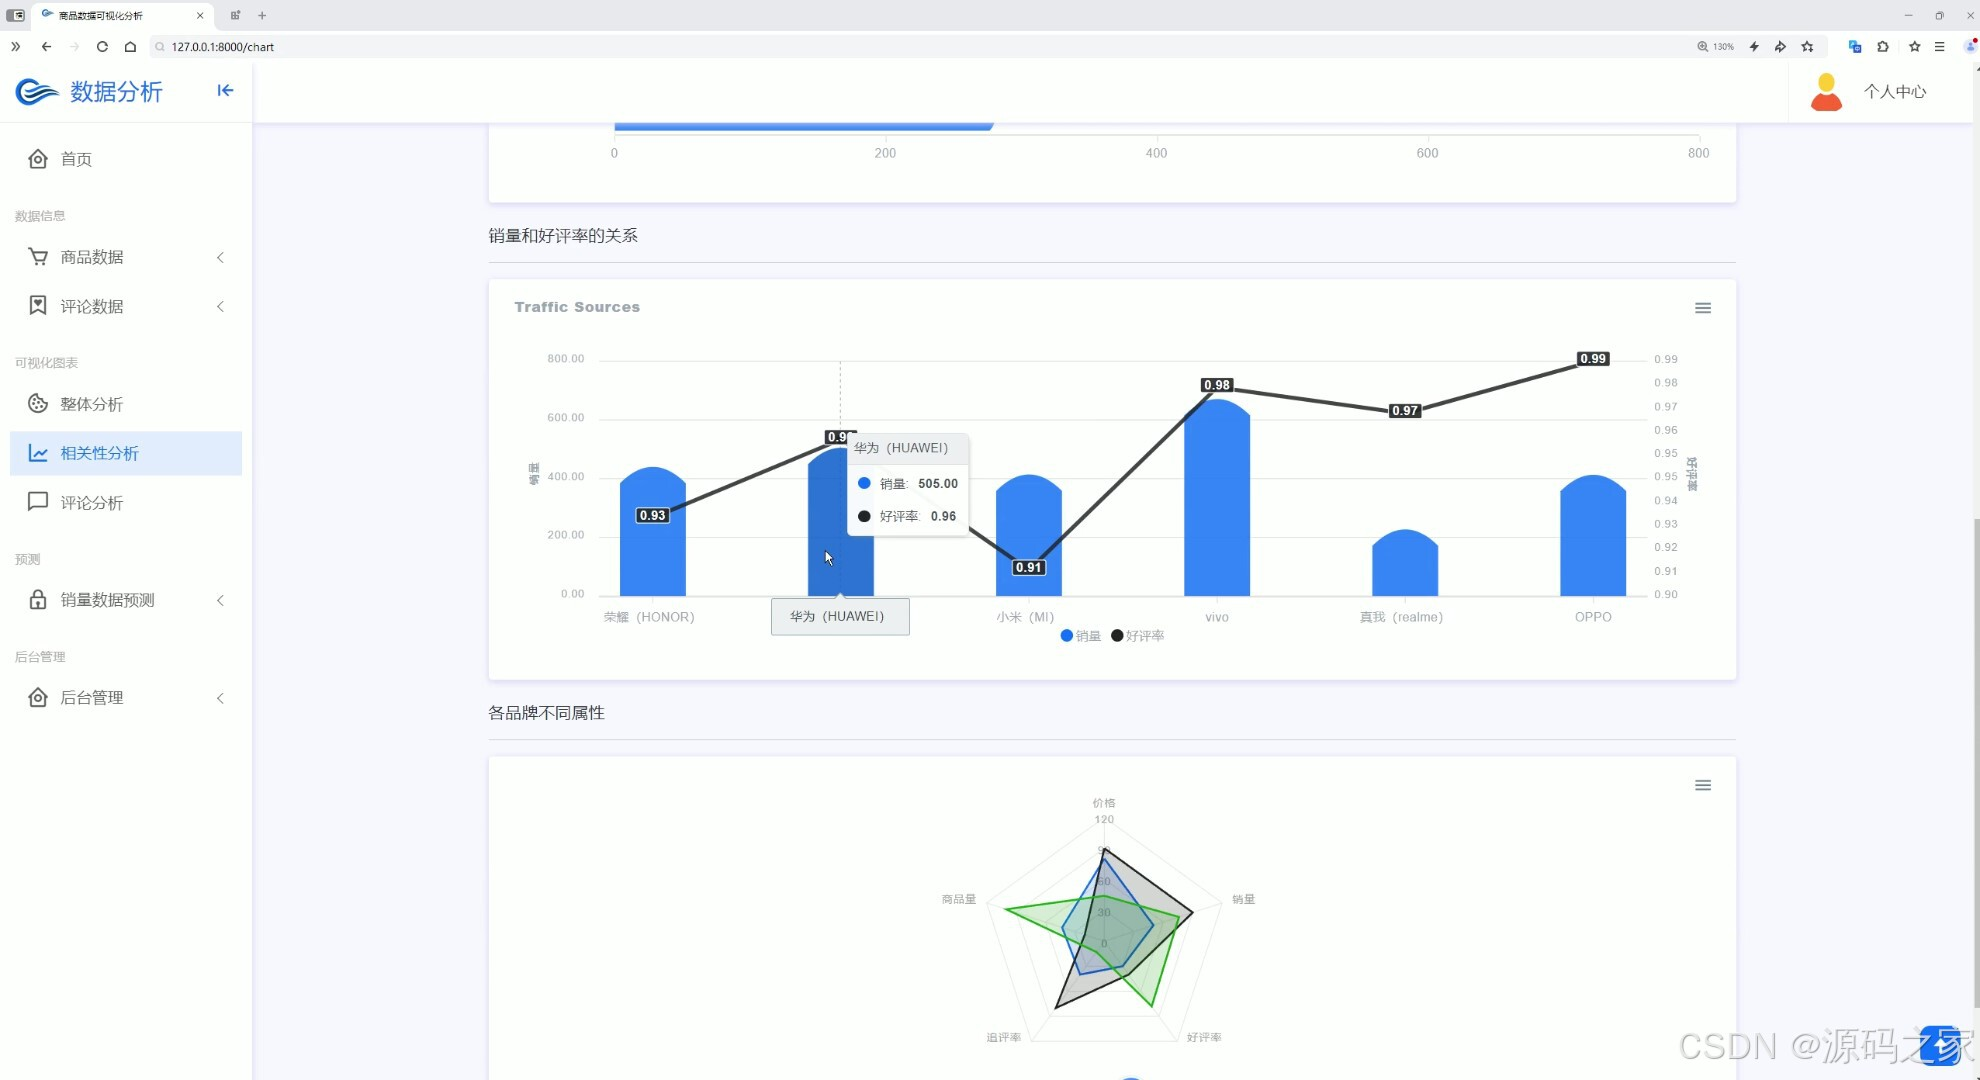Expand the 商品数据 submenu chevron
1980x1080 pixels.
point(220,258)
